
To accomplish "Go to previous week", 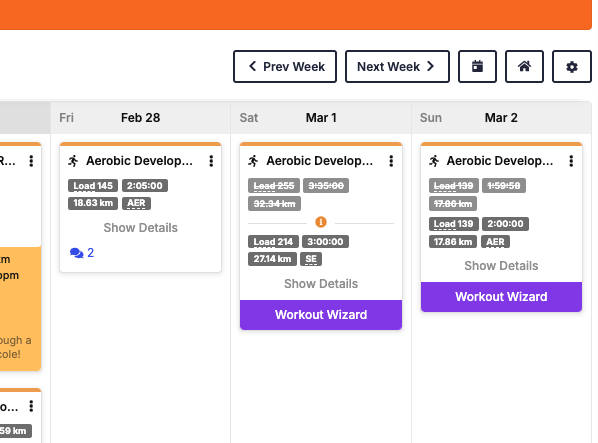I will [x=285, y=66].
